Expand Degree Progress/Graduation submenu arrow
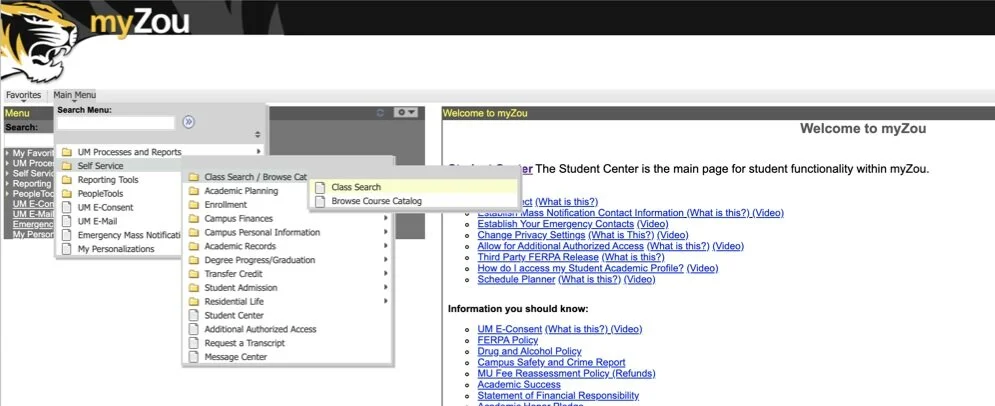 click(385, 260)
